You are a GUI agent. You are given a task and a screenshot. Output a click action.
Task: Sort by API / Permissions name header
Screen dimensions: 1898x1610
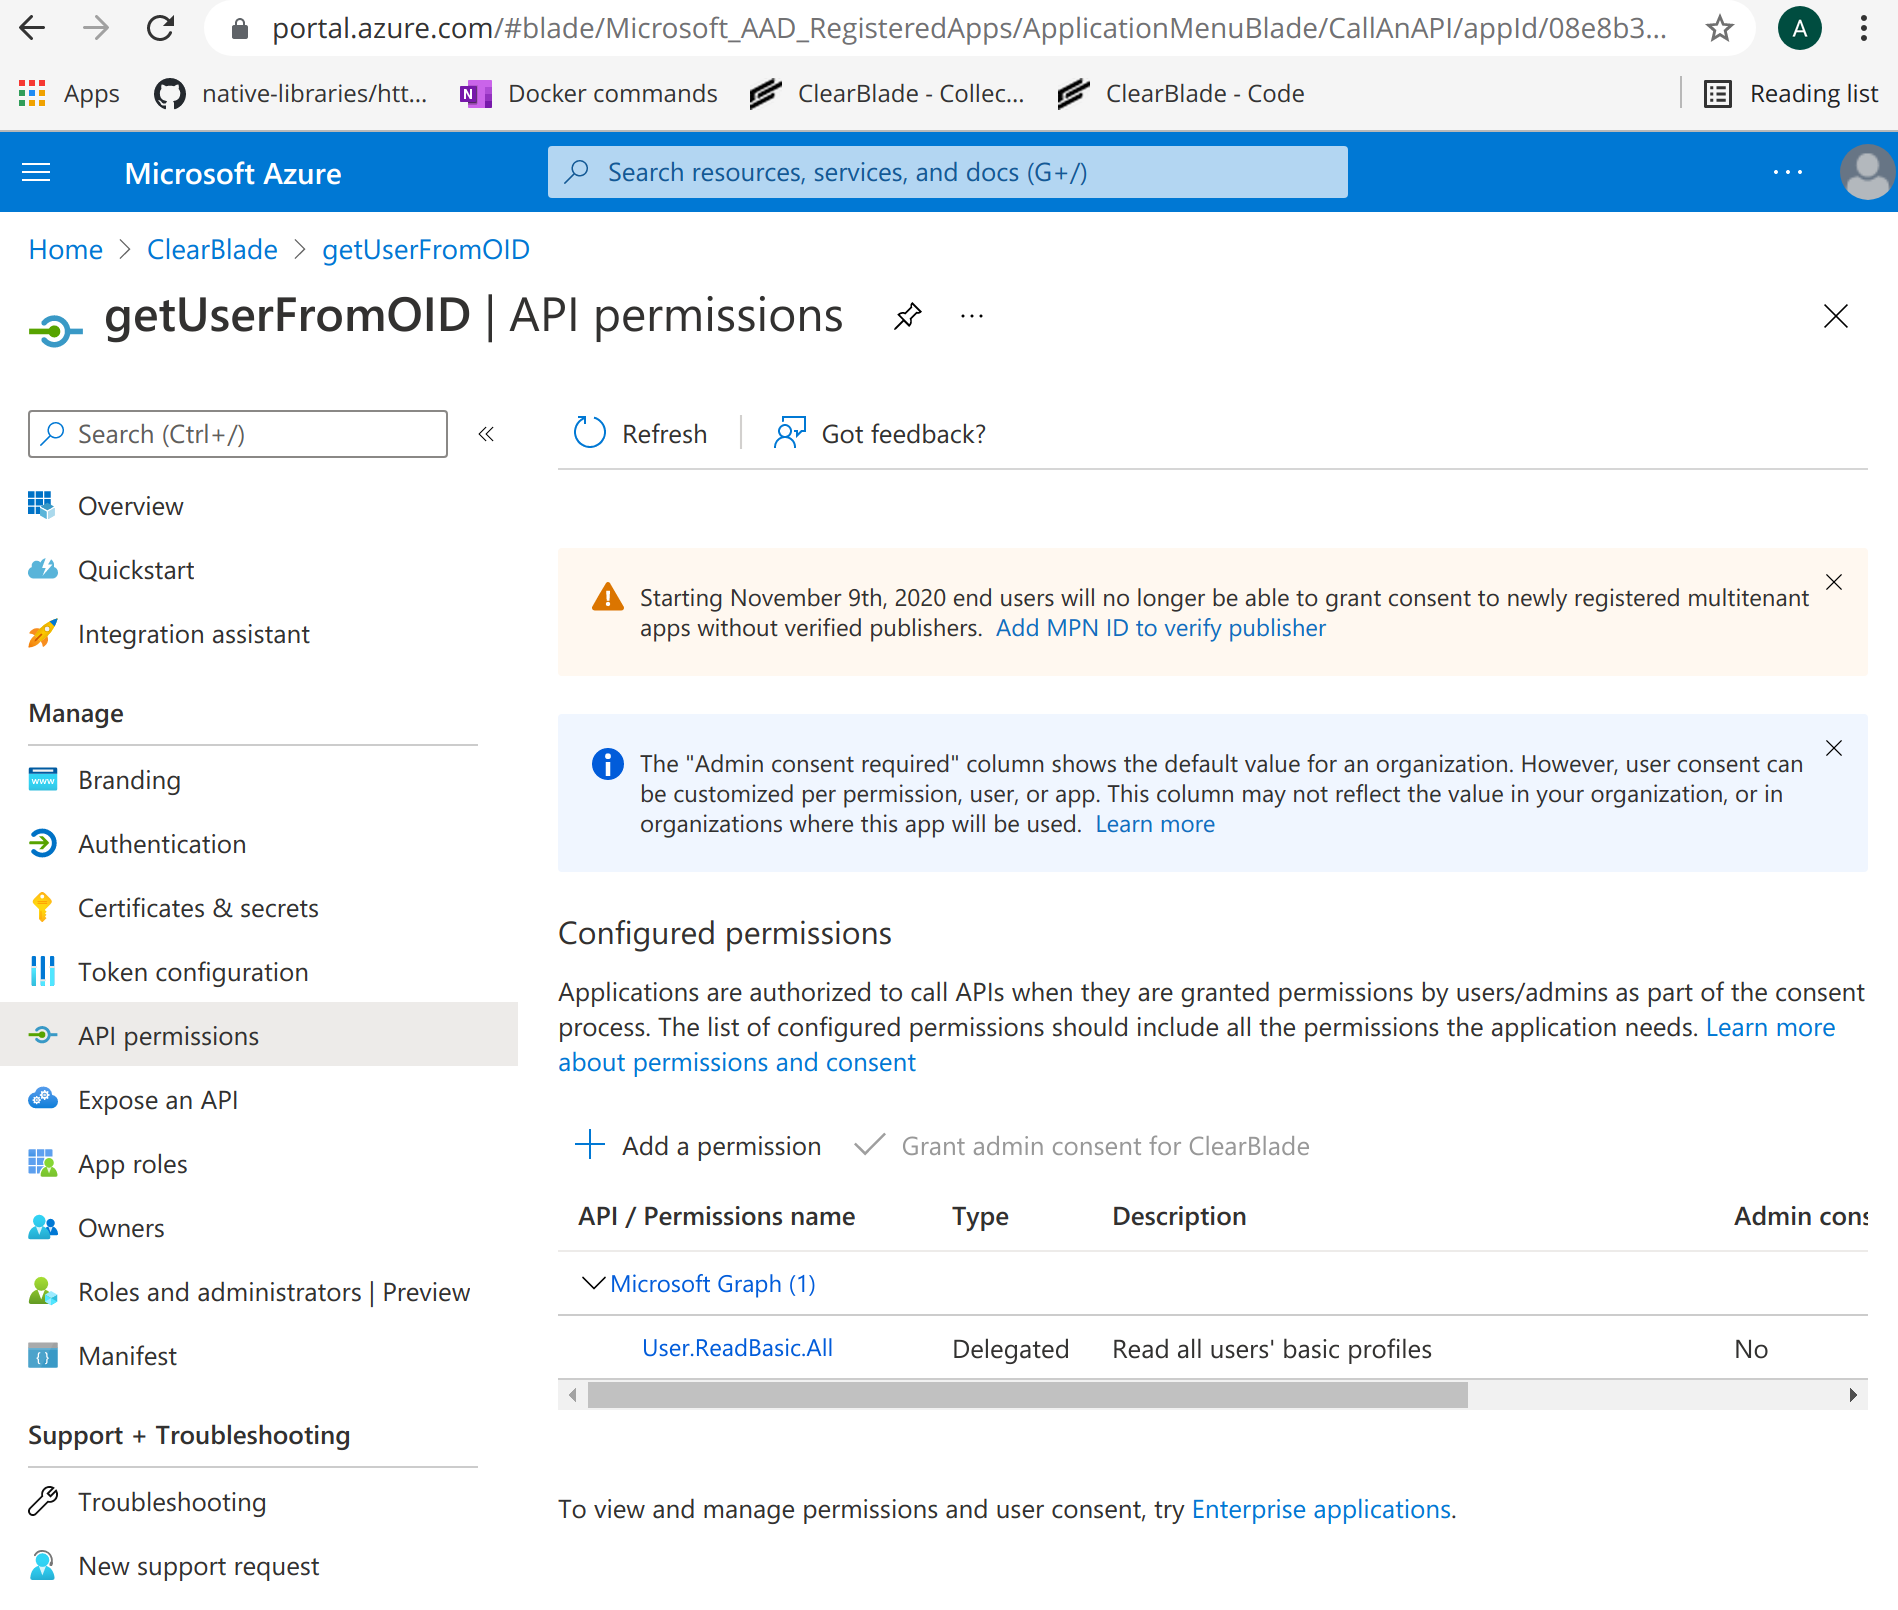(716, 1216)
